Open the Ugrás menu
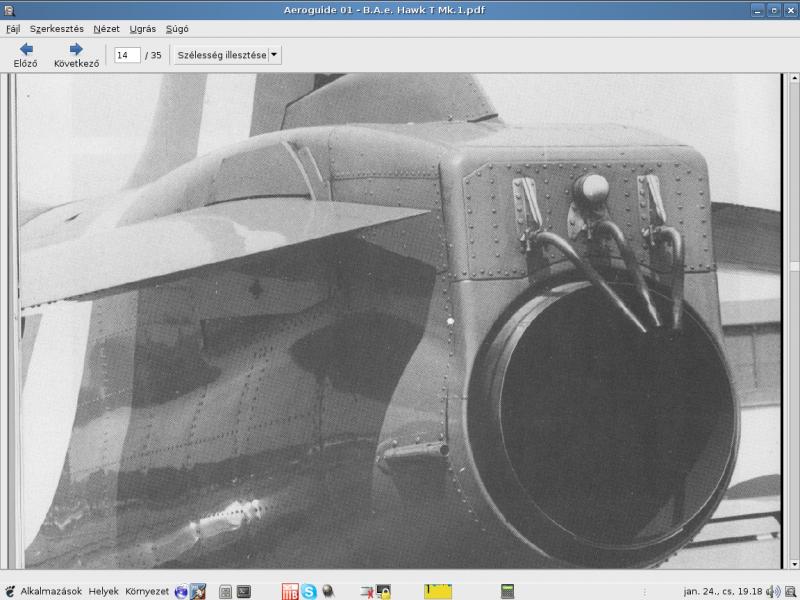The width and height of the screenshot is (800, 600). tap(143, 29)
